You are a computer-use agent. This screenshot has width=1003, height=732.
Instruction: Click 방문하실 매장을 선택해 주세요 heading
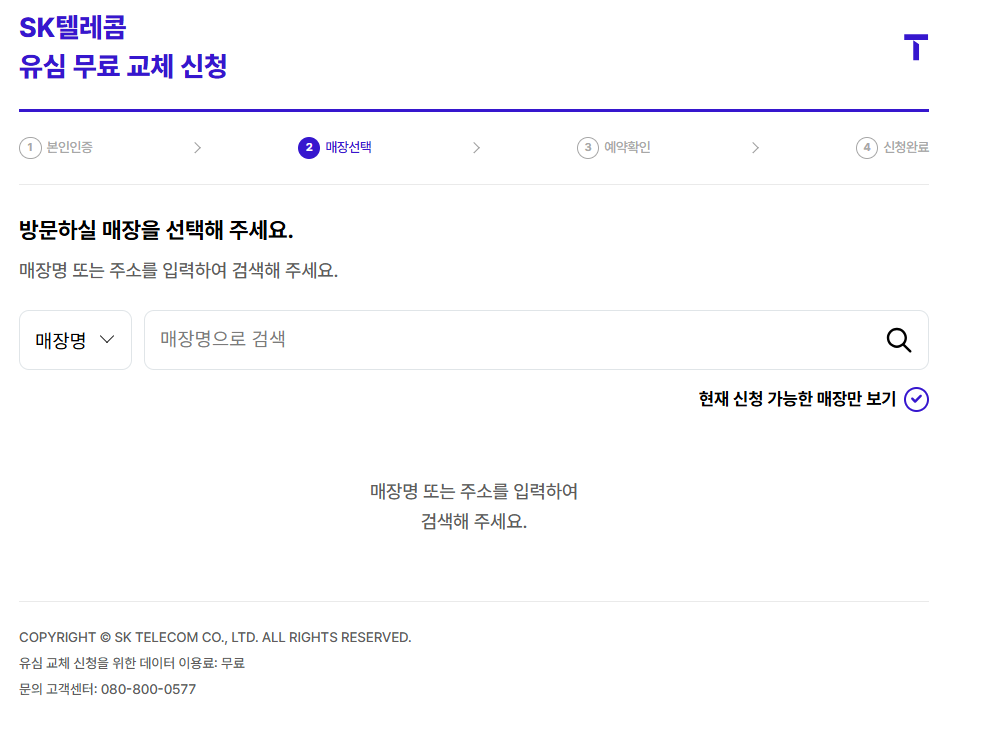tap(156, 230)
